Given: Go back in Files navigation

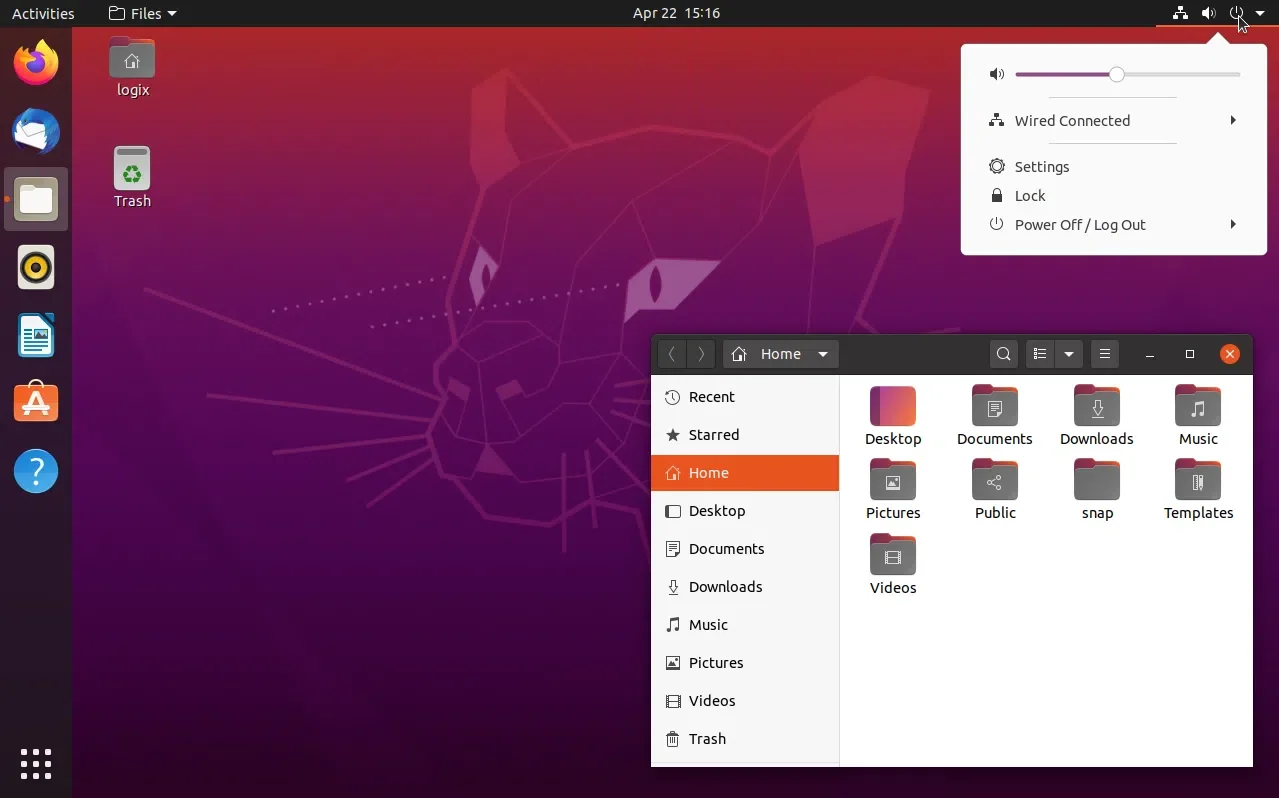Looking at the screenshot, I should point(672,354).
